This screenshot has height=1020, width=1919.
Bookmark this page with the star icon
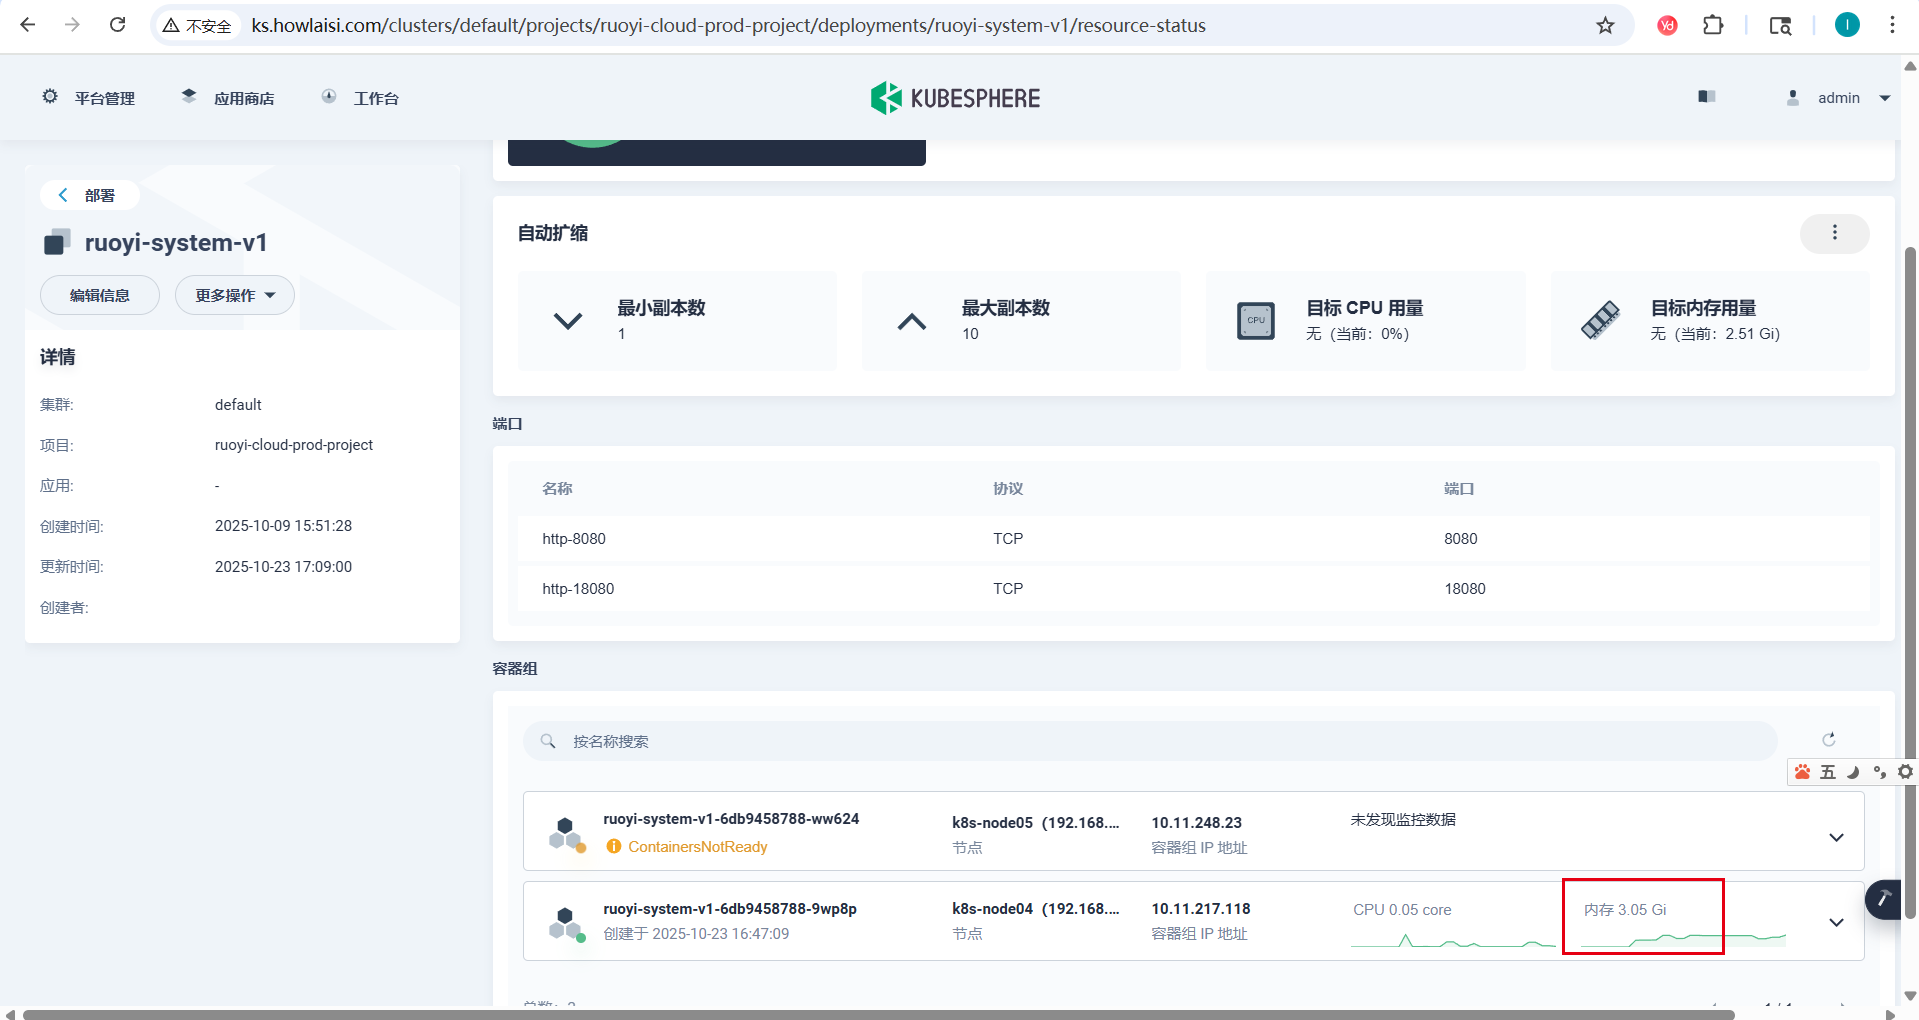pyautogui.click(x=1605, y=25)
